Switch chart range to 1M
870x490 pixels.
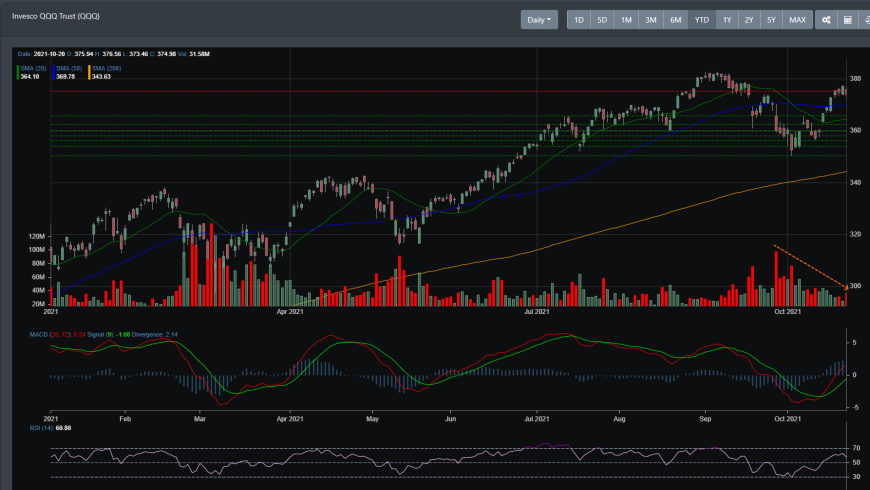pyautogui.click(x=626, y=20)
